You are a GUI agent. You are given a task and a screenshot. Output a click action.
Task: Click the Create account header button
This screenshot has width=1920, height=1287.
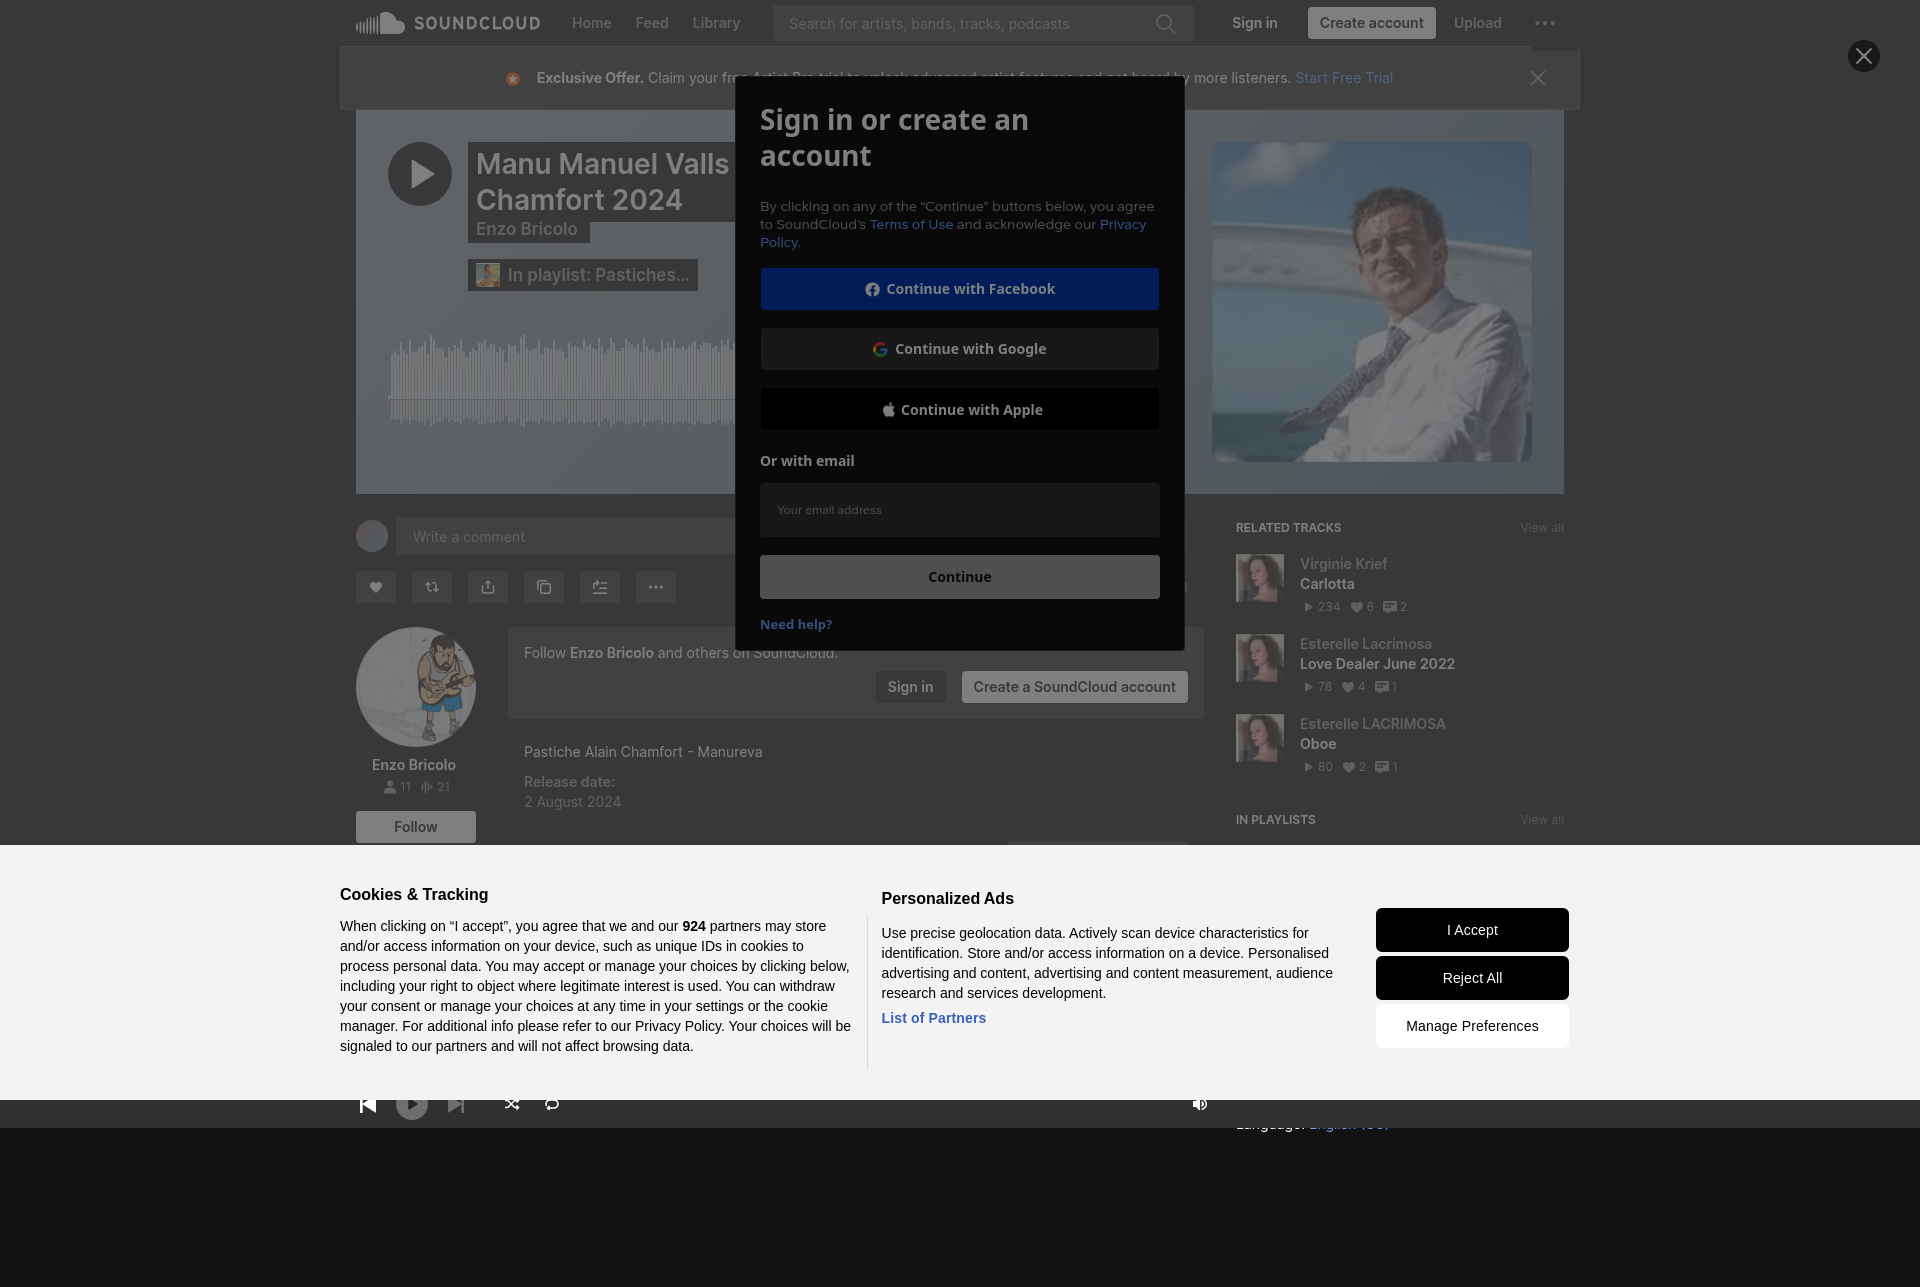coord(1371,23)
